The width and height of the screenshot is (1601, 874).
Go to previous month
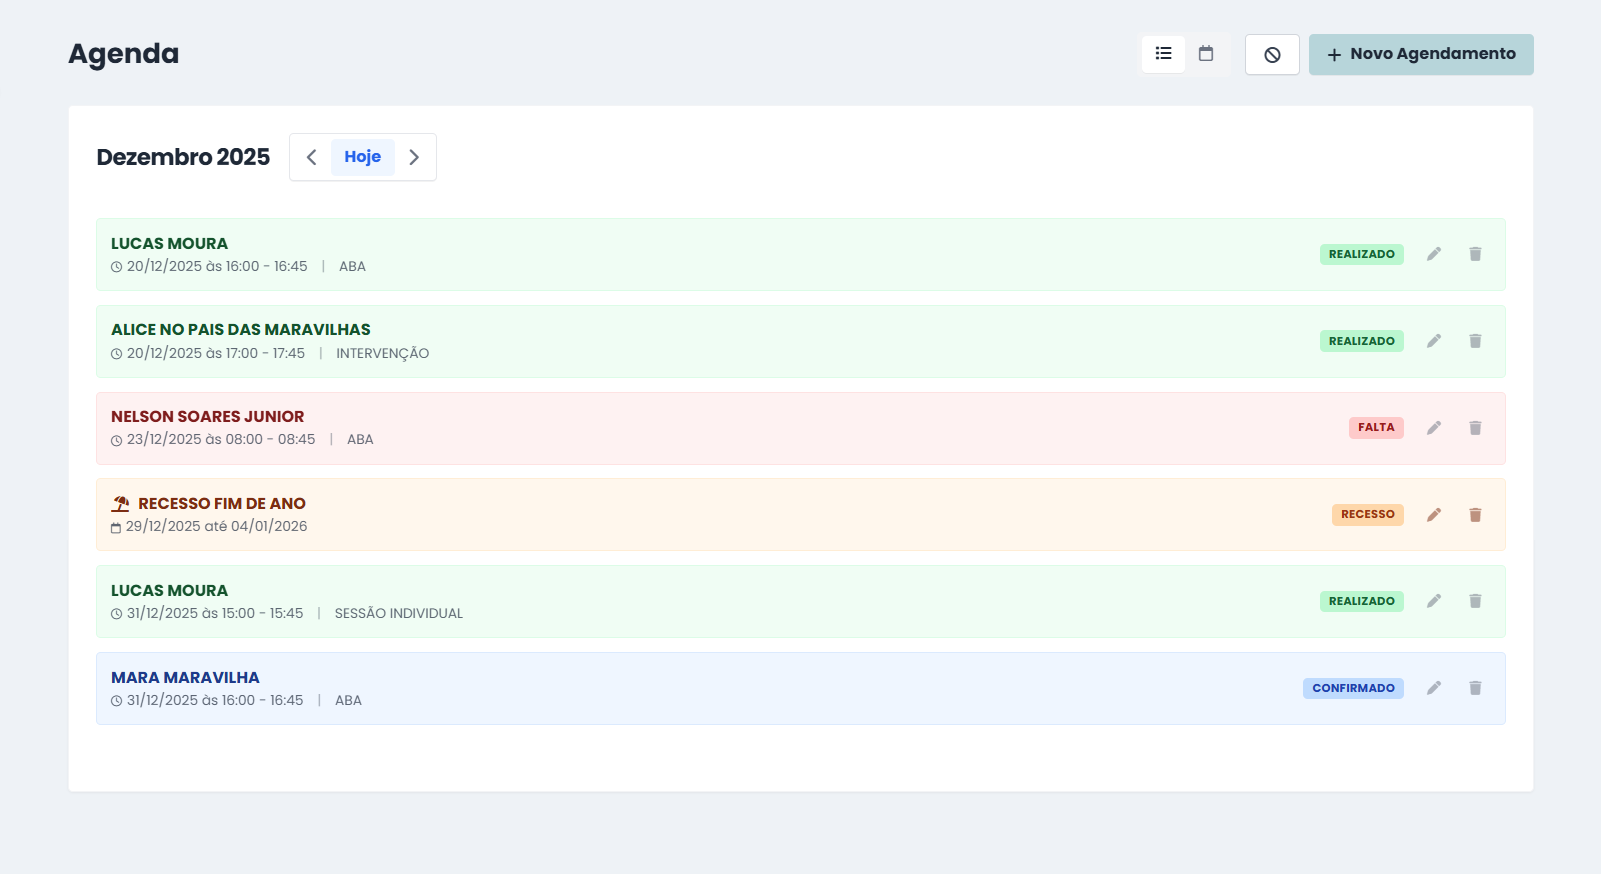[311, 157]
